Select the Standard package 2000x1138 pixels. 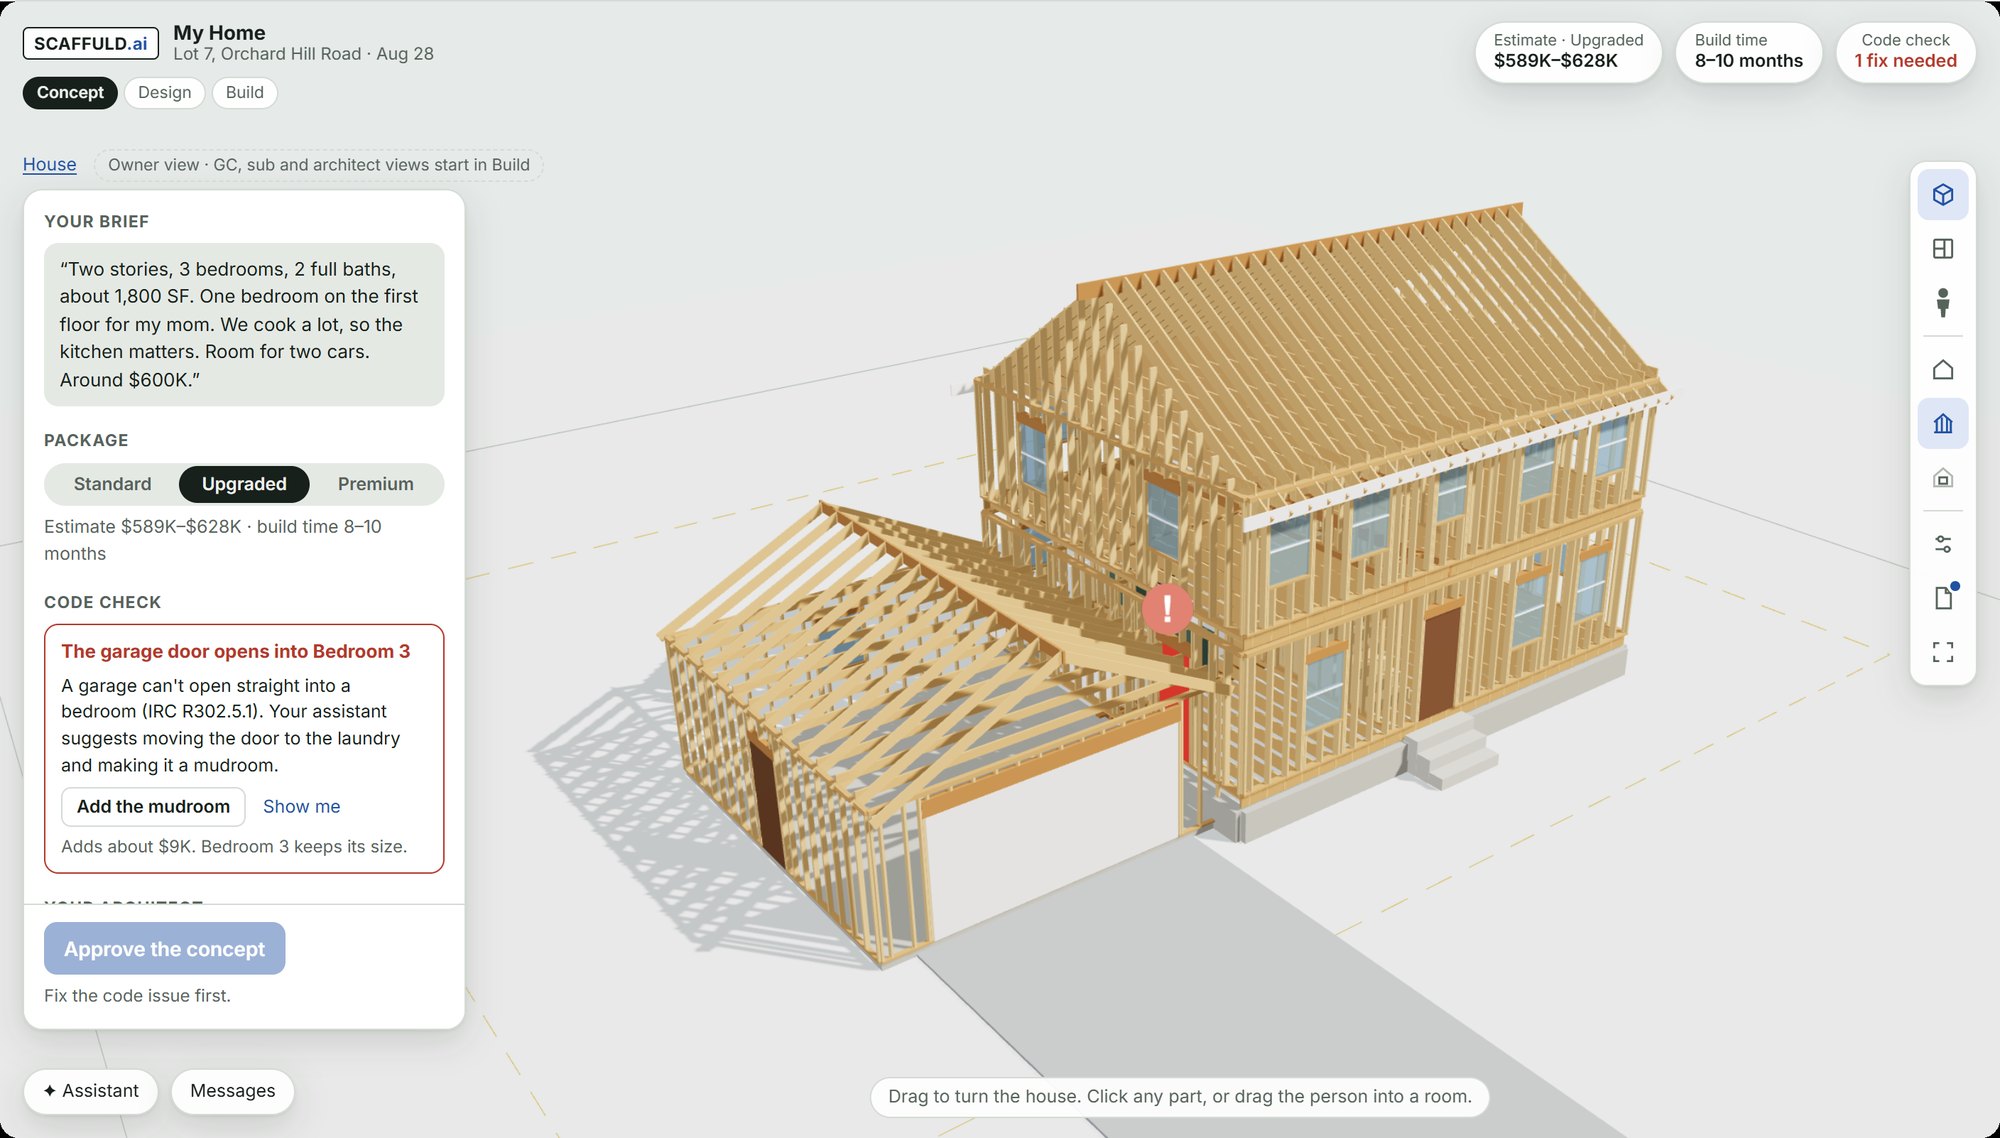(112, 484)
